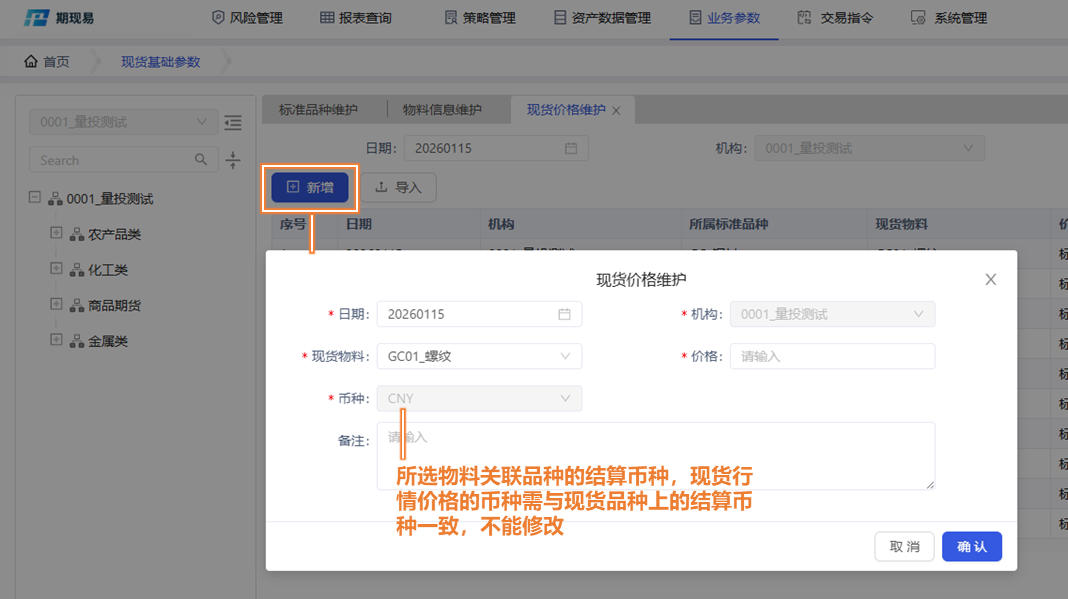This screenshot has height=599, width=1068.
Task: Click the expand/collapse tree levels icon
Action: pyautogui.click(x=233, y=160)
